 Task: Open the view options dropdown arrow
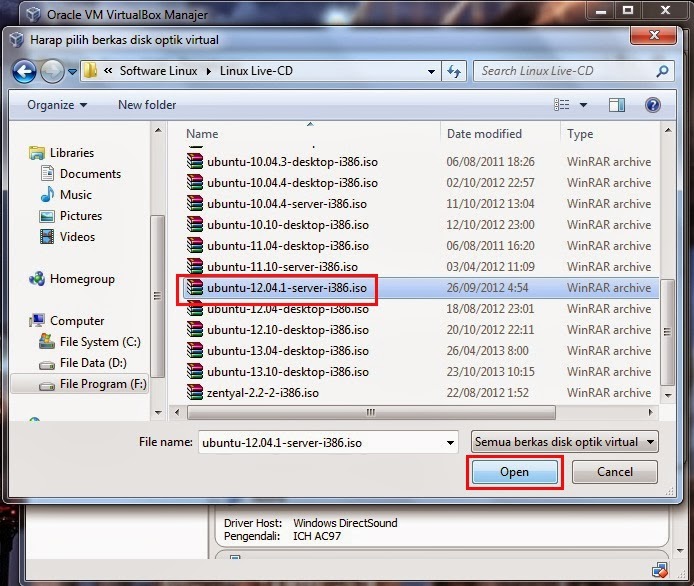point(583,105)
